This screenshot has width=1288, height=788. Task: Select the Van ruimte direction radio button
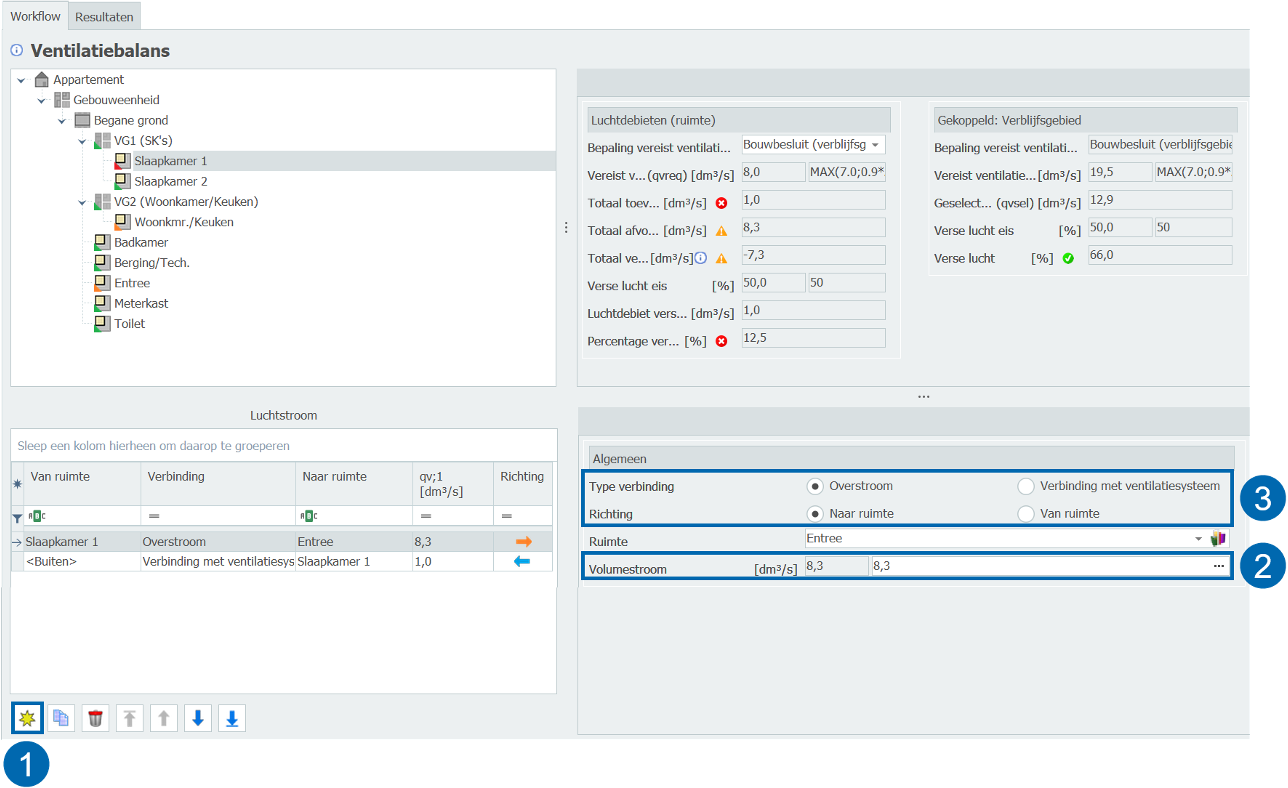[x=1025, y=513]
